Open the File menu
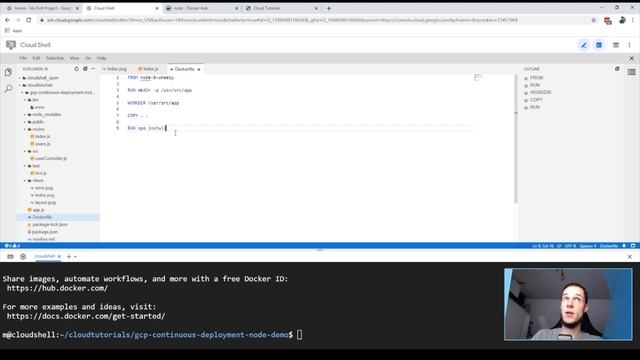 [x=23, y=58]
